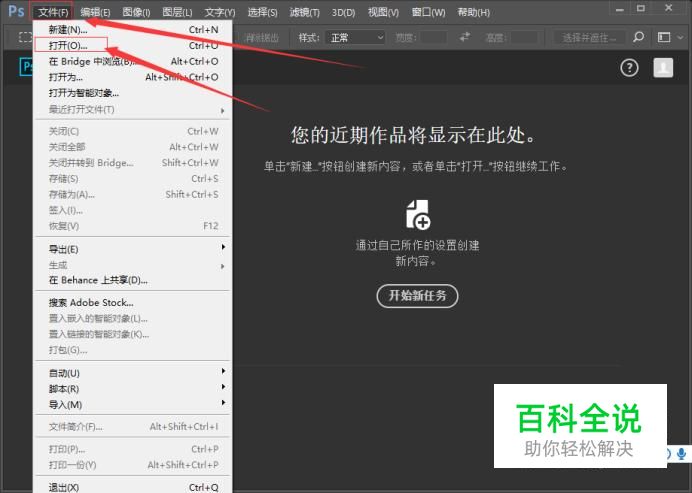The width and height of the screenshot is (692, 493).
Task: Select 在 Bridge 中浏览(B) entry
Action: click(133, 61)
